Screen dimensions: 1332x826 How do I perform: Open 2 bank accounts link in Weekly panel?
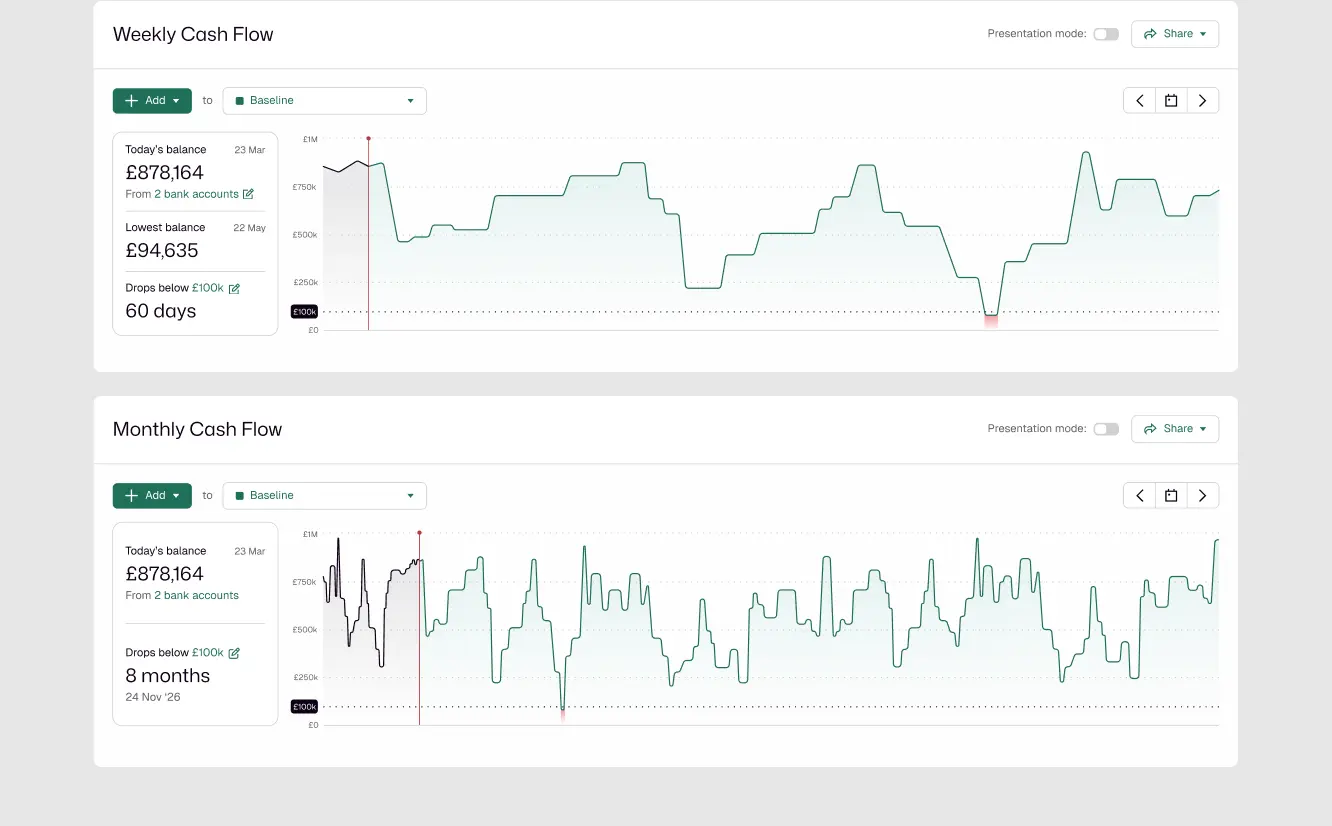(x=196, y=194)
